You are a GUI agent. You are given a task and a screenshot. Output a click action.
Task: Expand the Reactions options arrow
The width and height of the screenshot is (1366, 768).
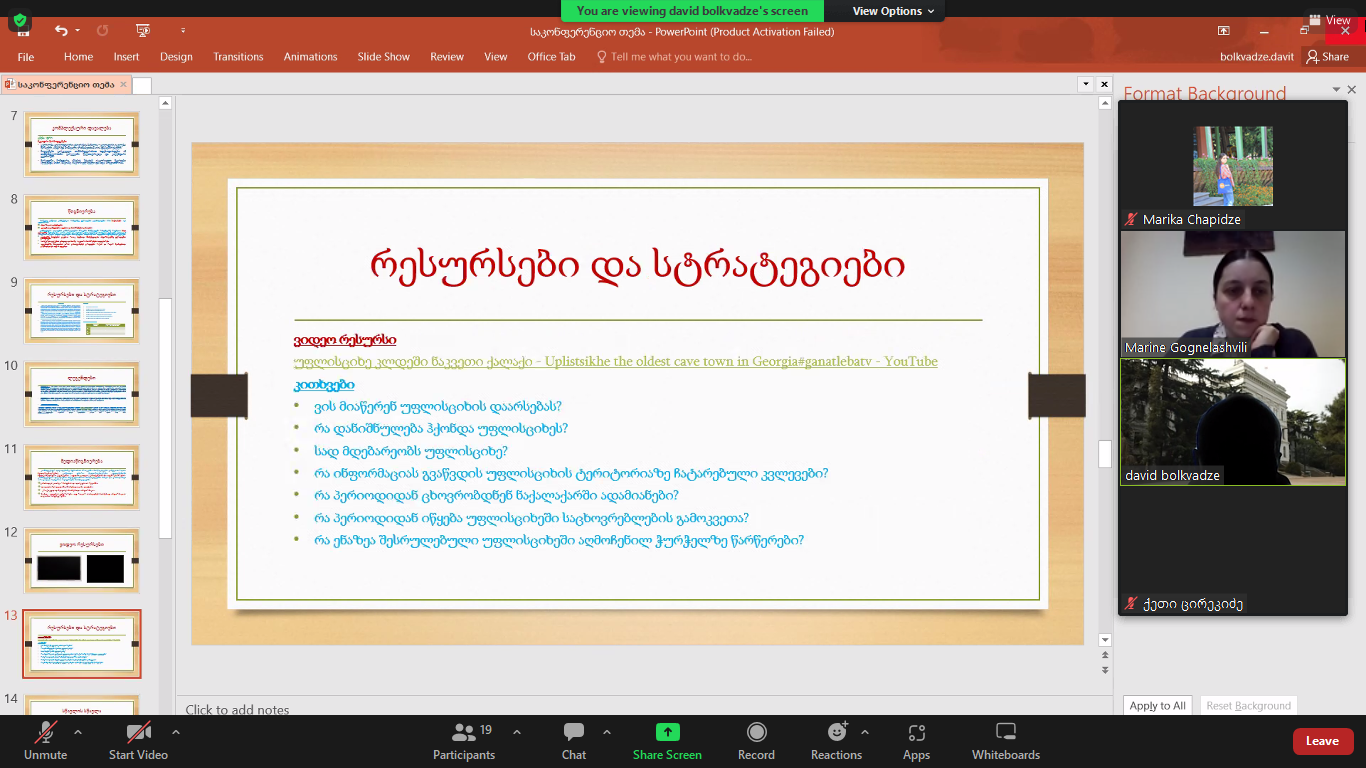point(865,731)
